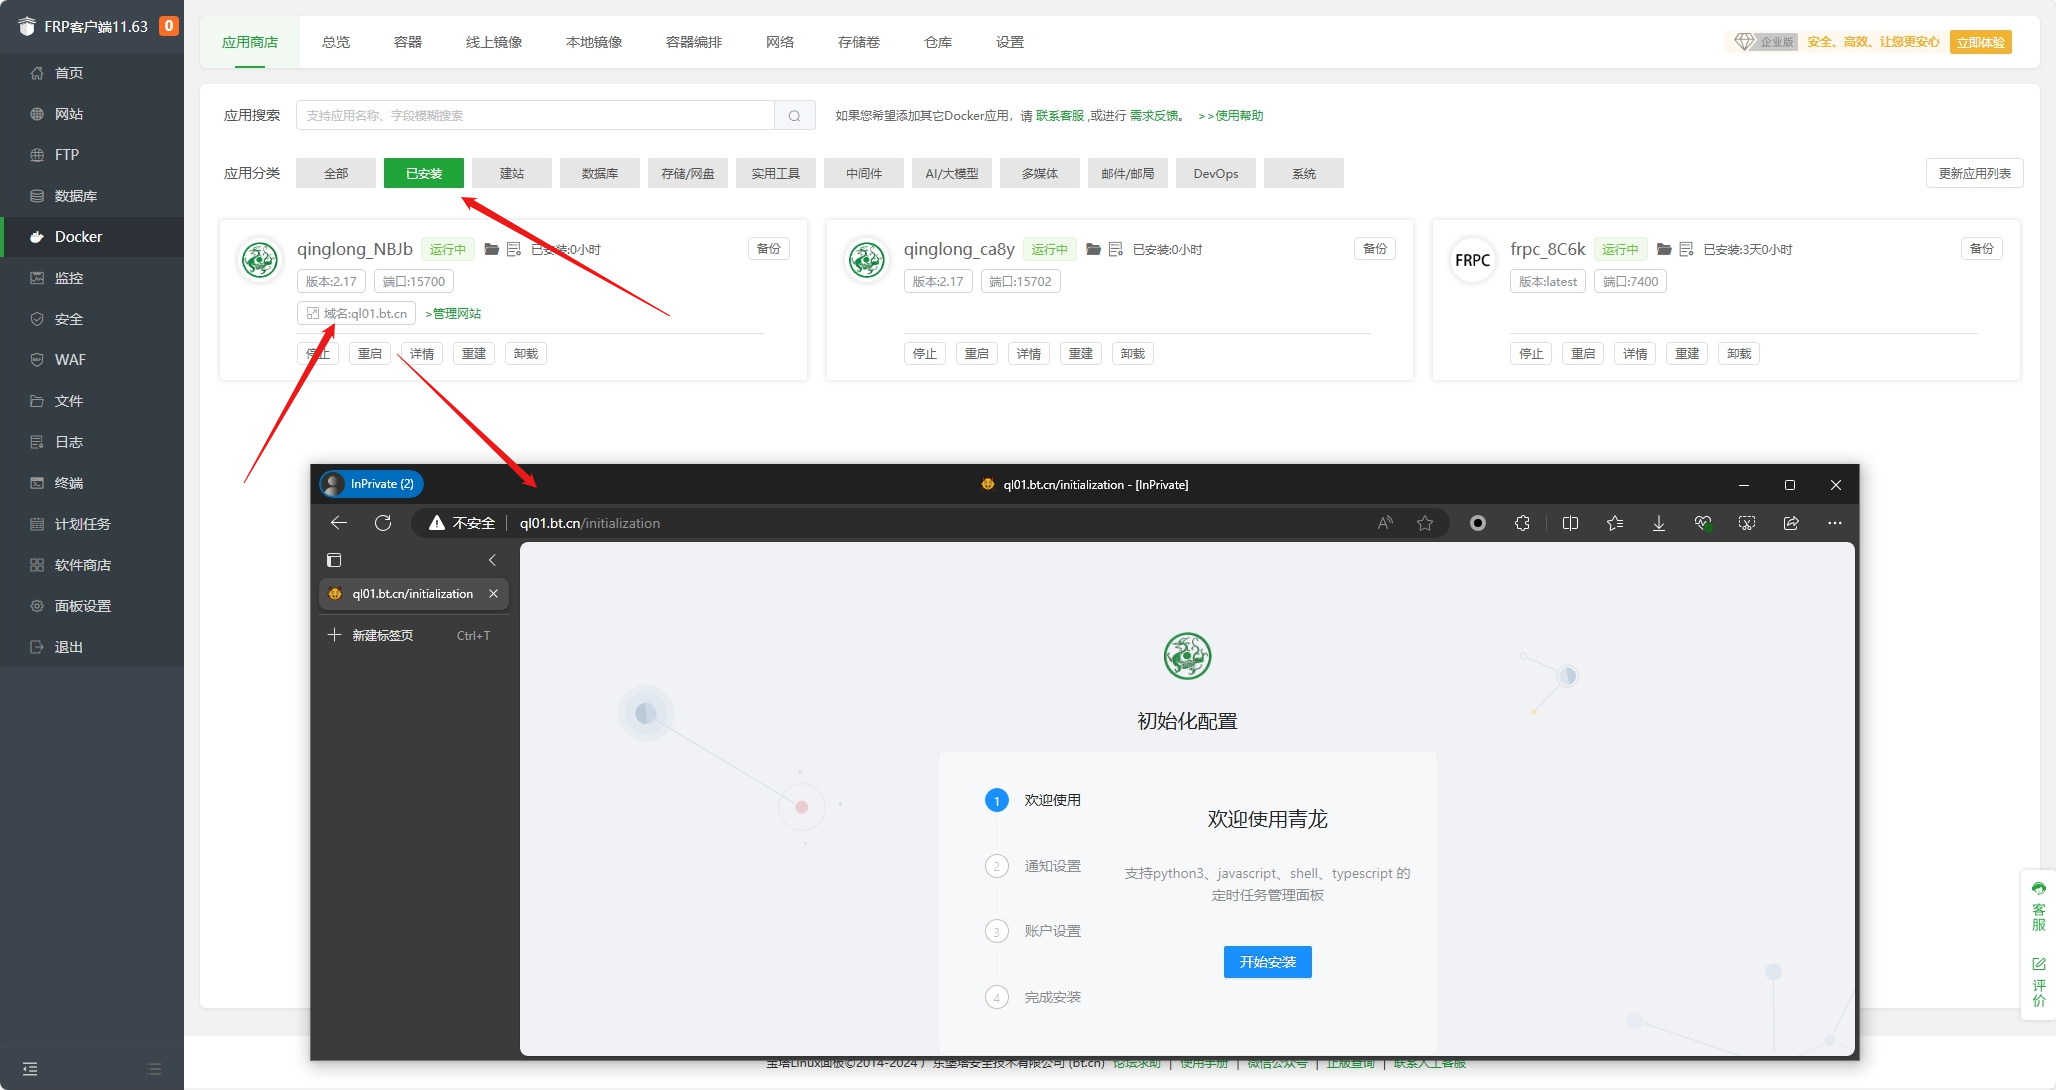The image size is (2056, 1090).
Task: Switch to the 容器 tab
Action: pyautogui.click(x=408, y=42)
